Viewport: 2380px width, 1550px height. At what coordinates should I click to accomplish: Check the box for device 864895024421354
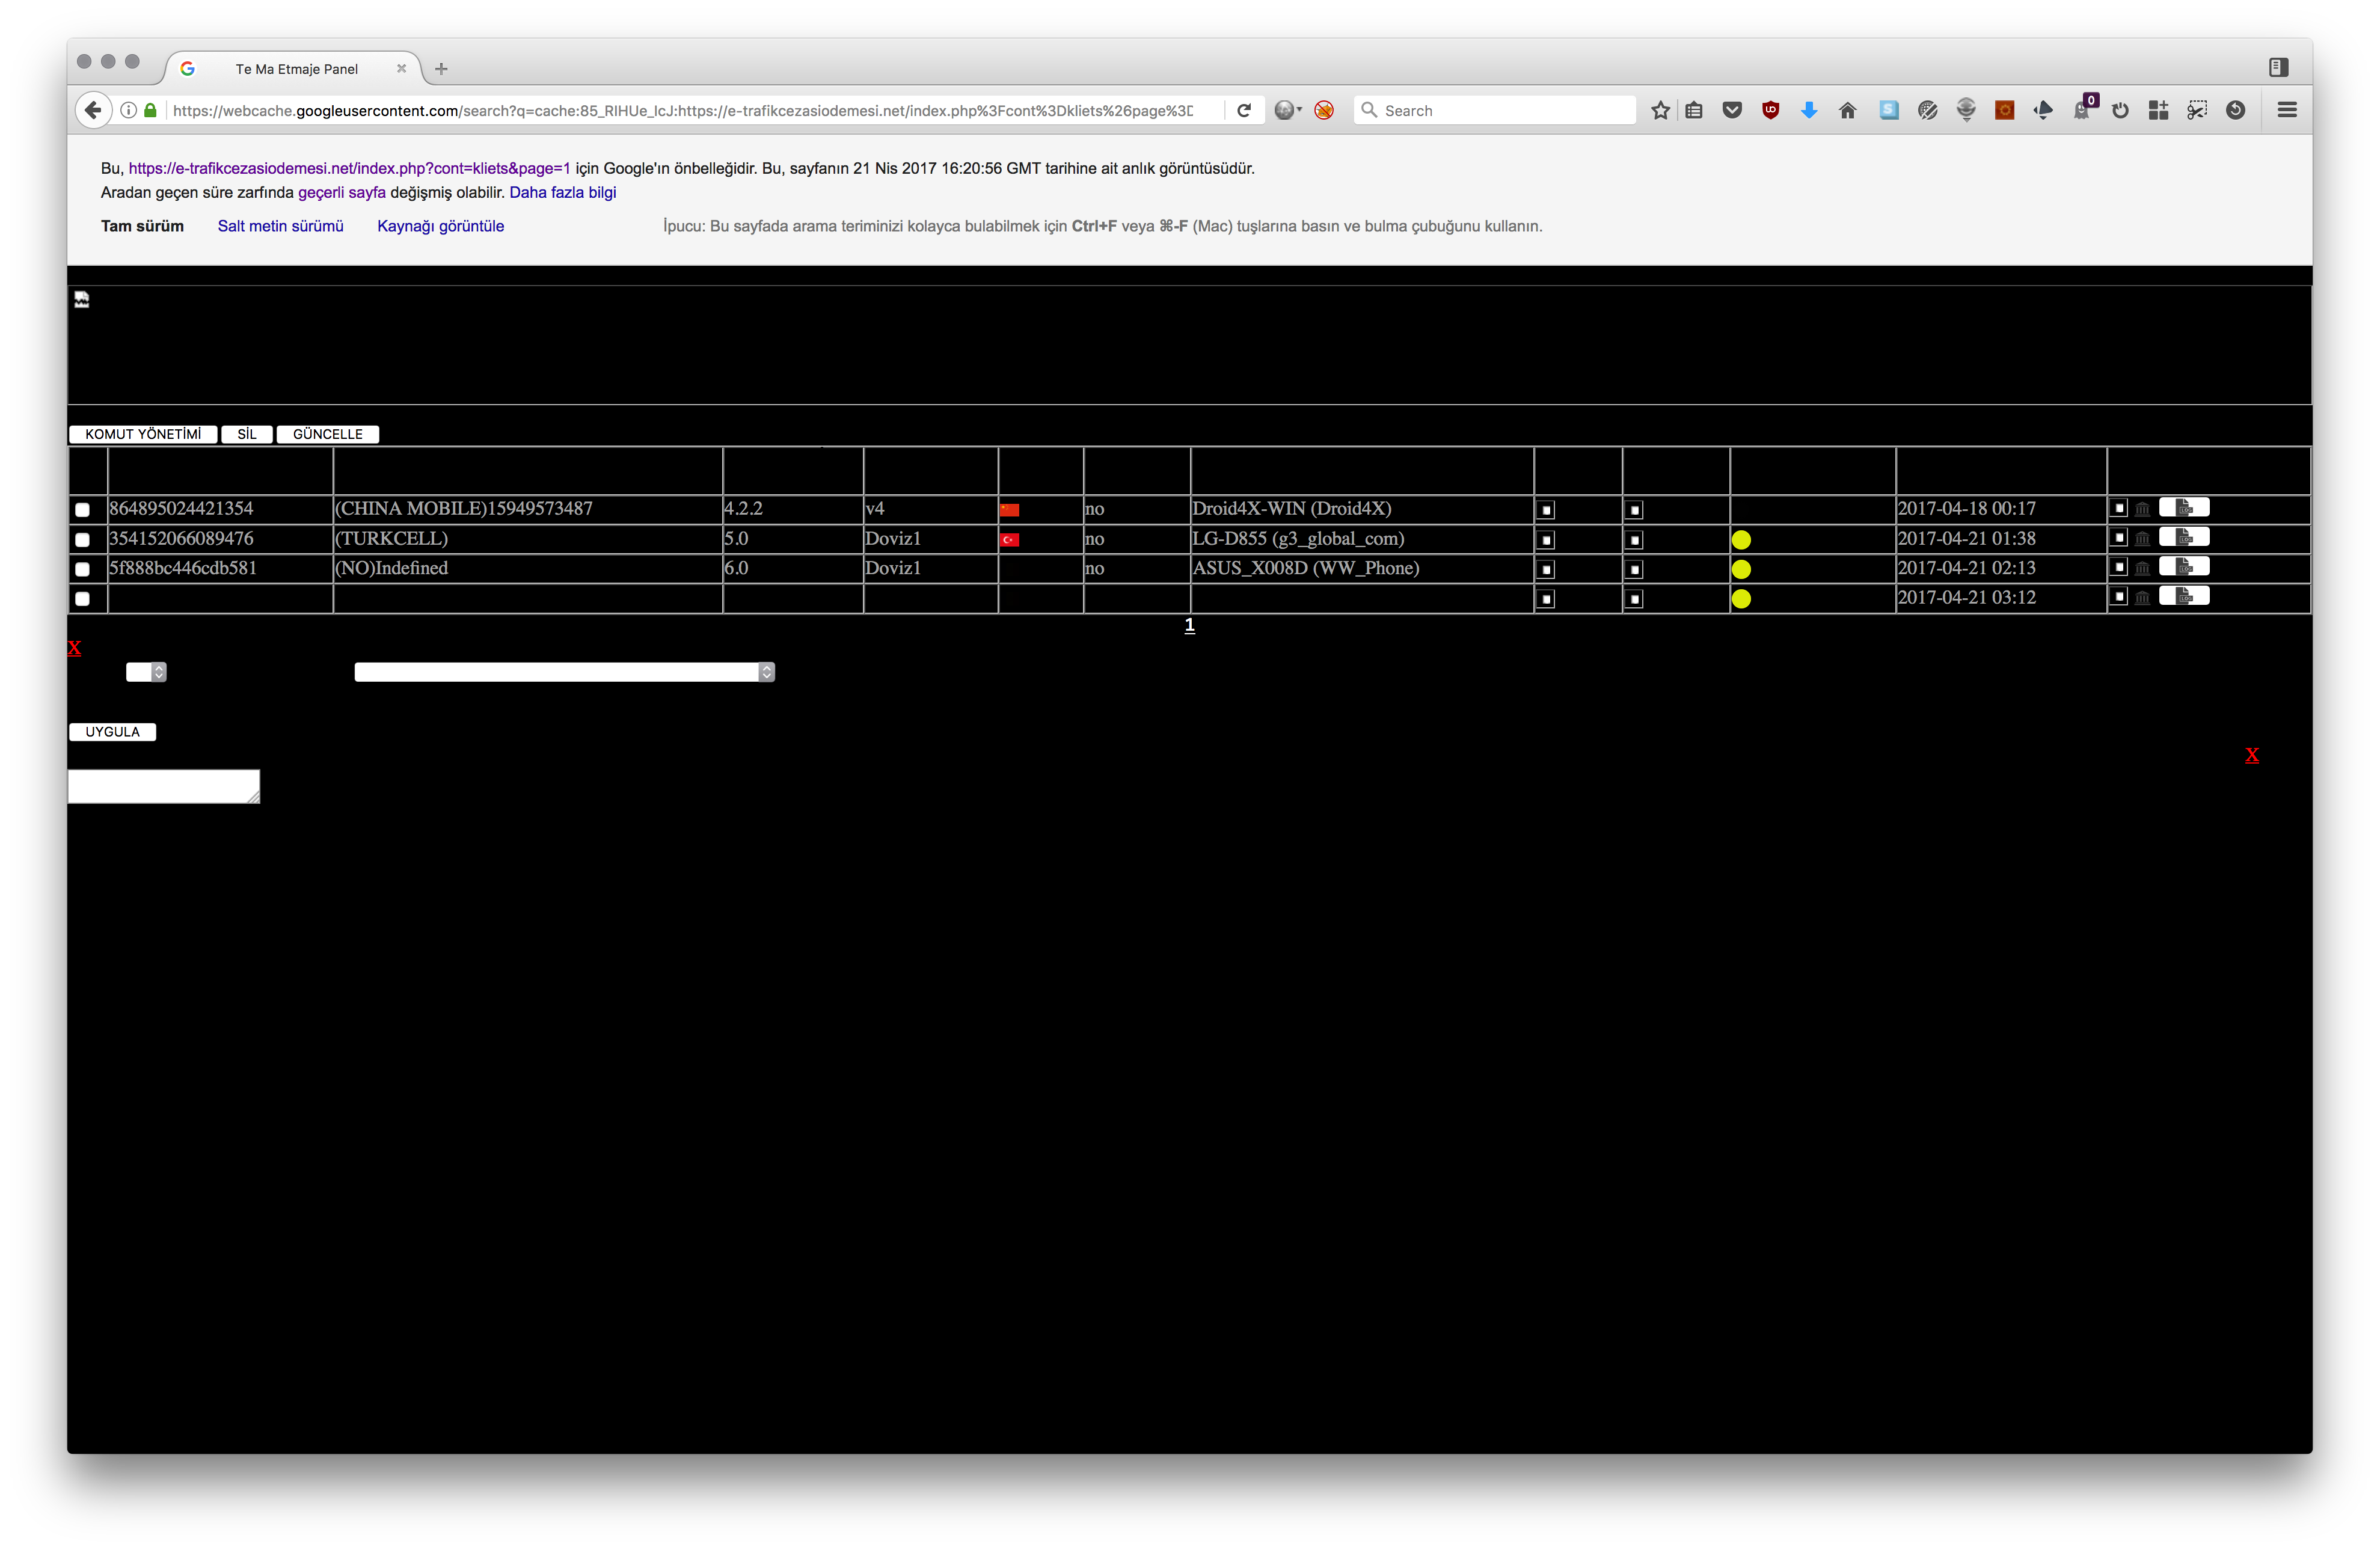pyautogui.click(x=82, y=510)
